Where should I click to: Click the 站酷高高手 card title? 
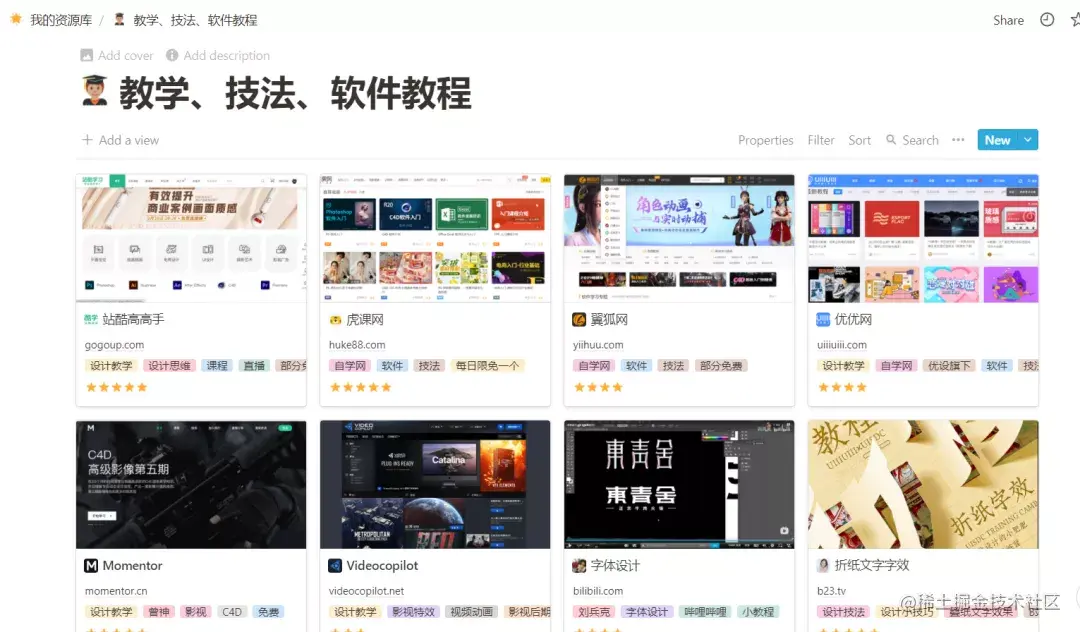point(134,319)
